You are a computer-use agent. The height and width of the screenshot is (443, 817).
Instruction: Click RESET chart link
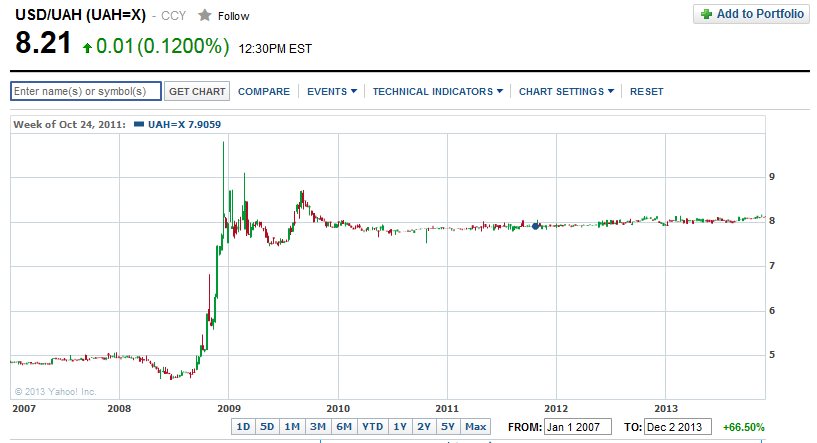(647, 91)
